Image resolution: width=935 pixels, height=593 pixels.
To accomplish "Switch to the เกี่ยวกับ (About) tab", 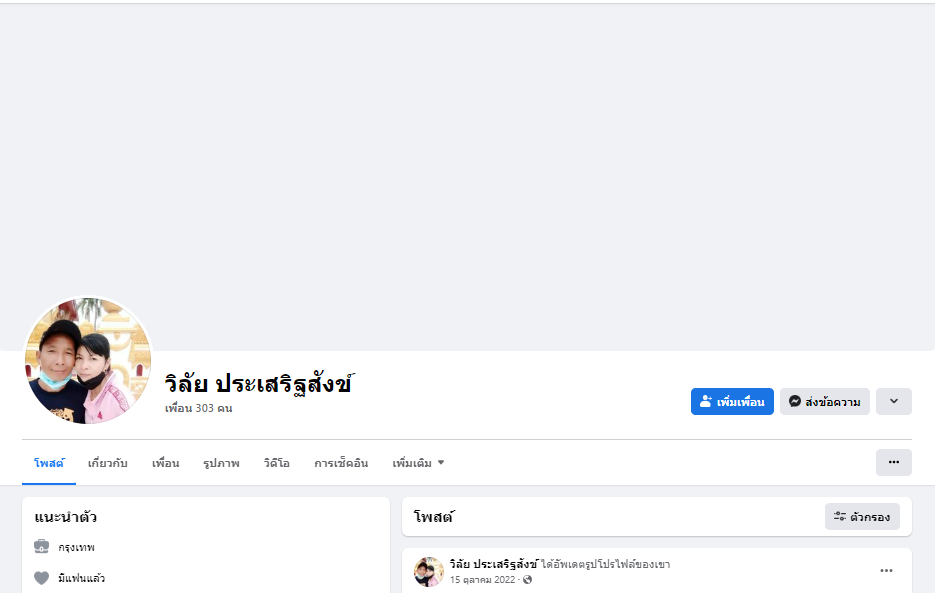I will tap(107, 463).
